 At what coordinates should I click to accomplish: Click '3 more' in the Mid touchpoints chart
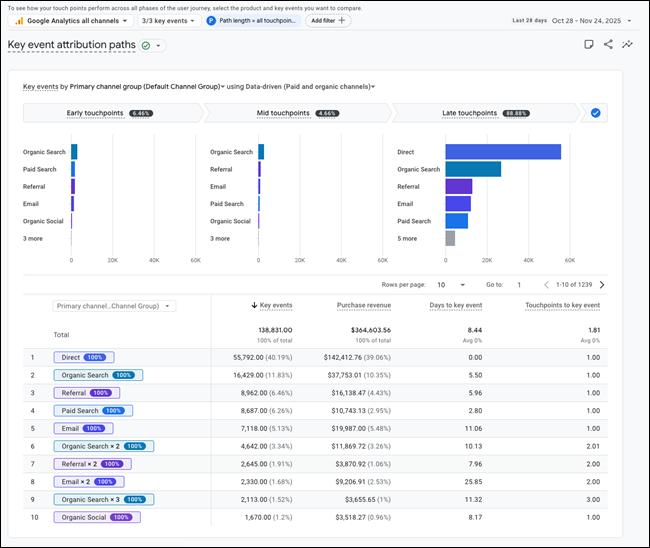(x=220, y=238)
